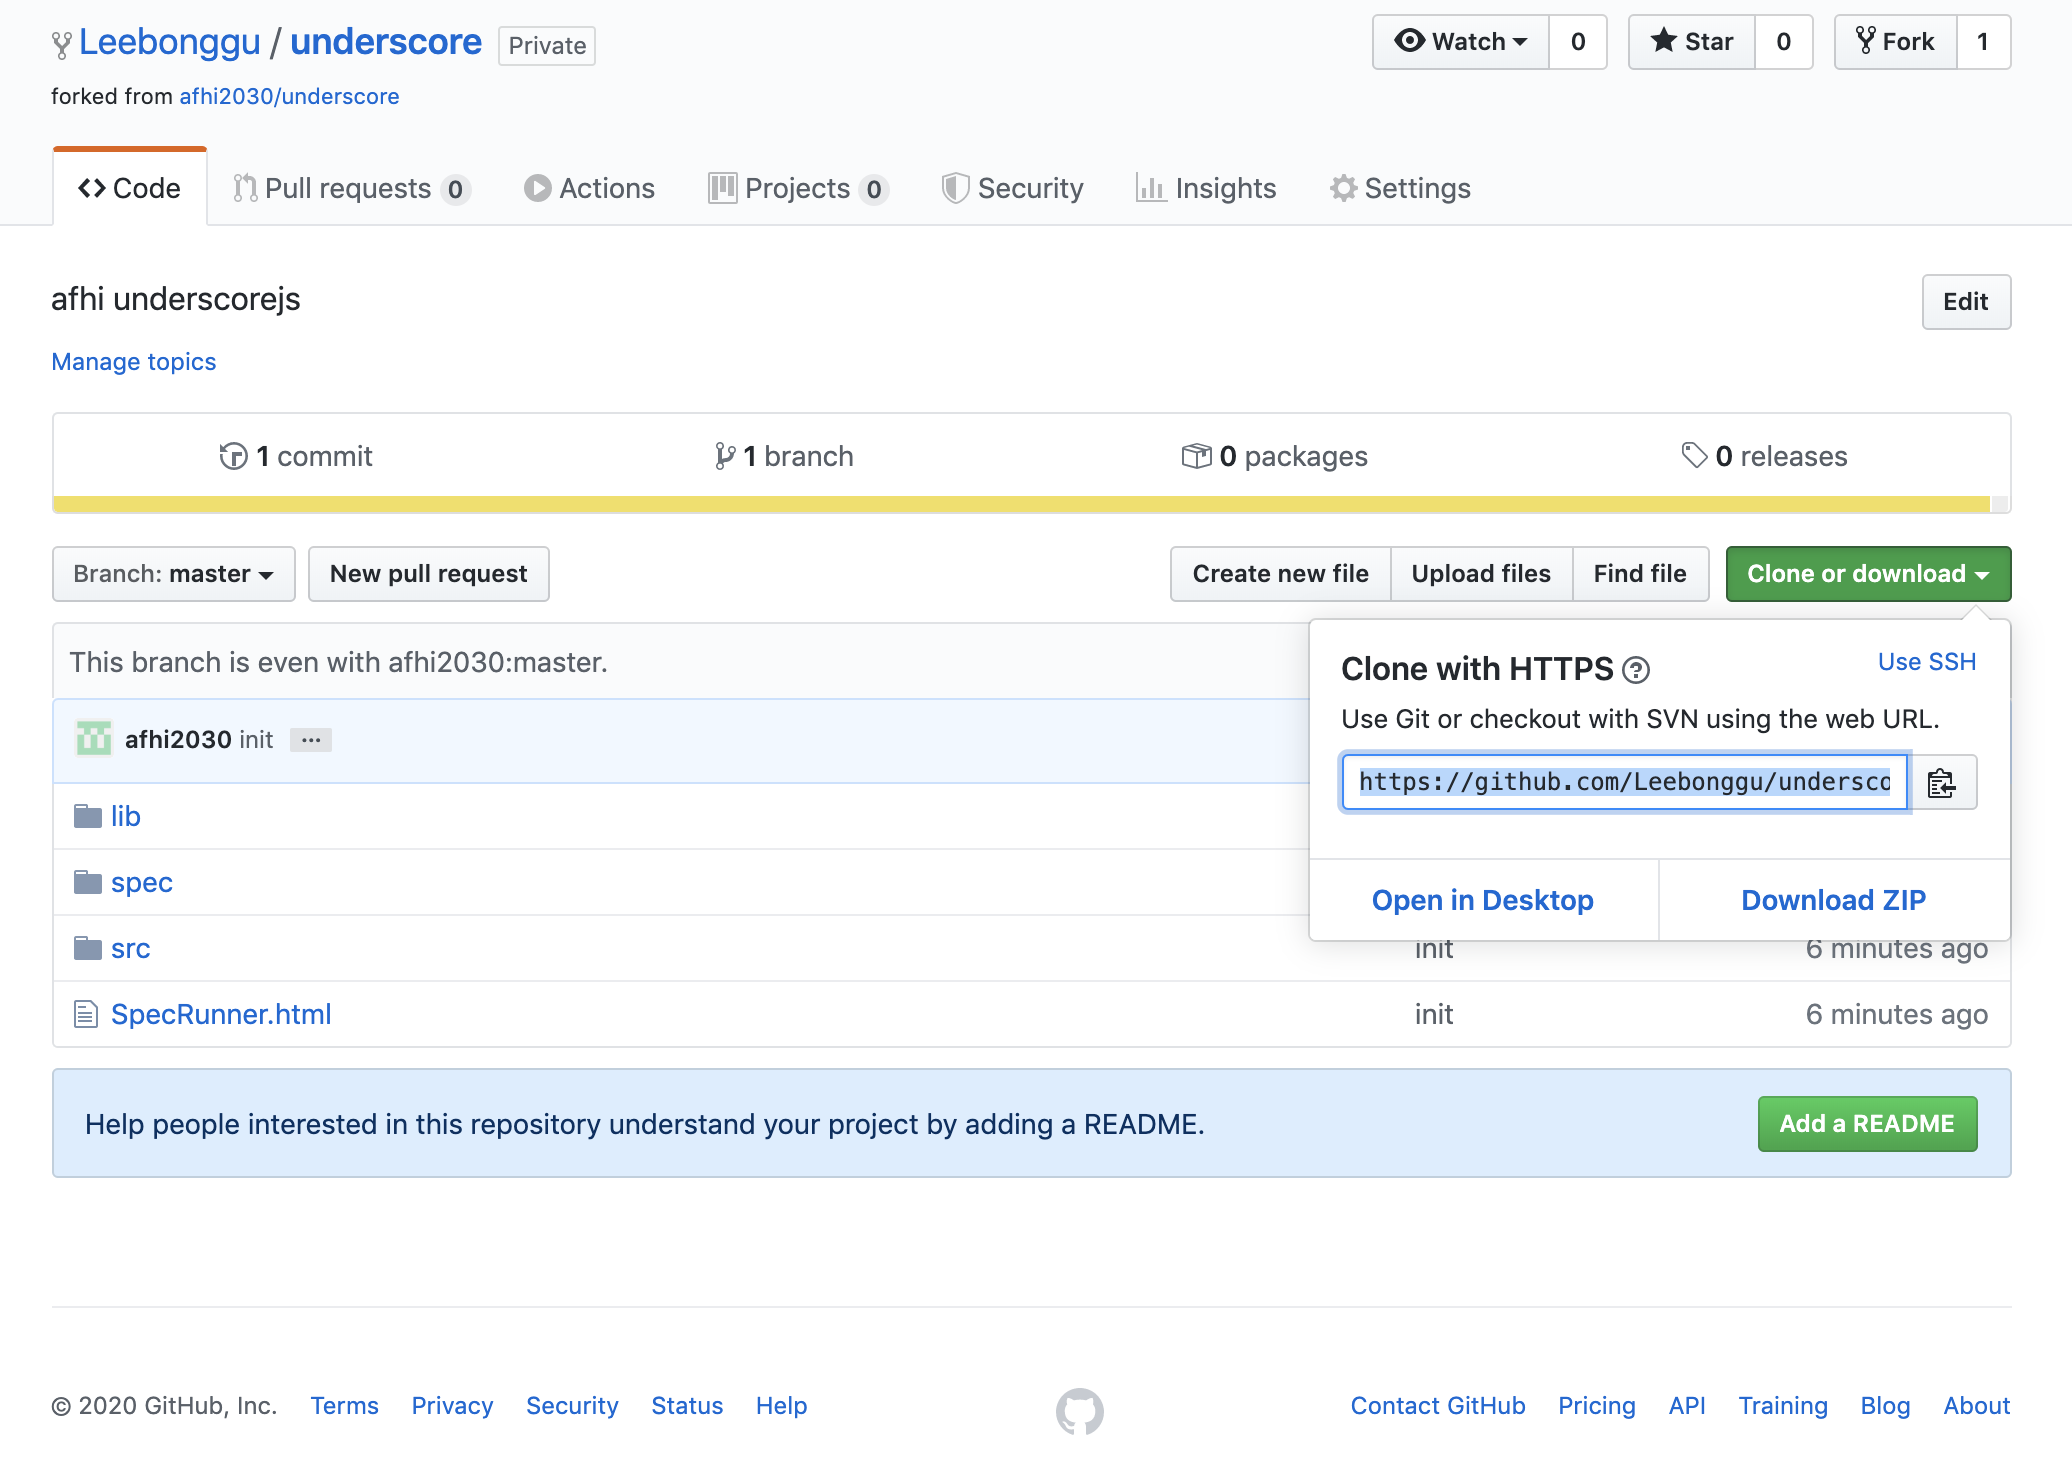Open Training footer link
The width and height of the screenshot is (2072, 1484).
click(x=1783, y=1406)
